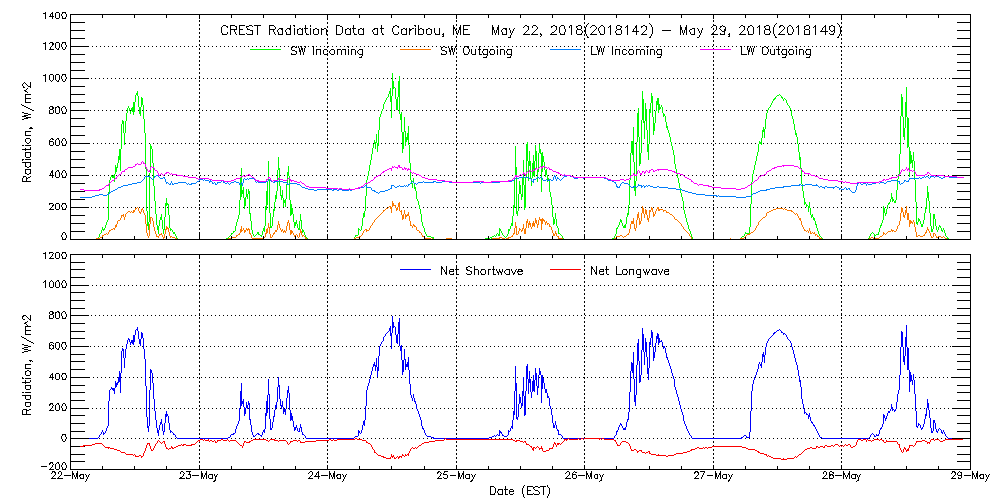This screenshot has width=1000, height=500.
Task: Select the SW Outgoing legend label
Action: tap(476, 51)
